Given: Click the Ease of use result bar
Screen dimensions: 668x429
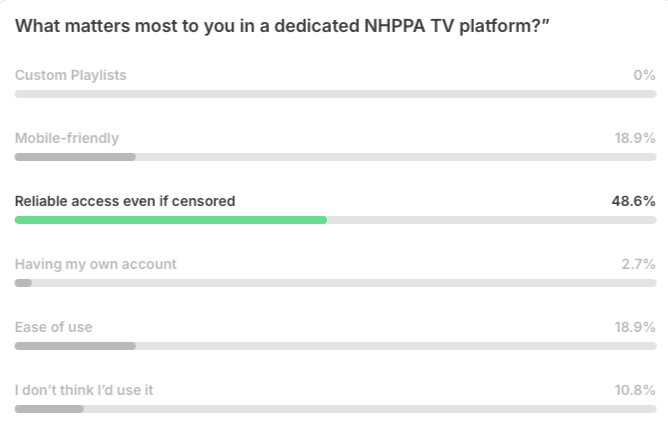Looking at the screenshot, I should point(75,346).
